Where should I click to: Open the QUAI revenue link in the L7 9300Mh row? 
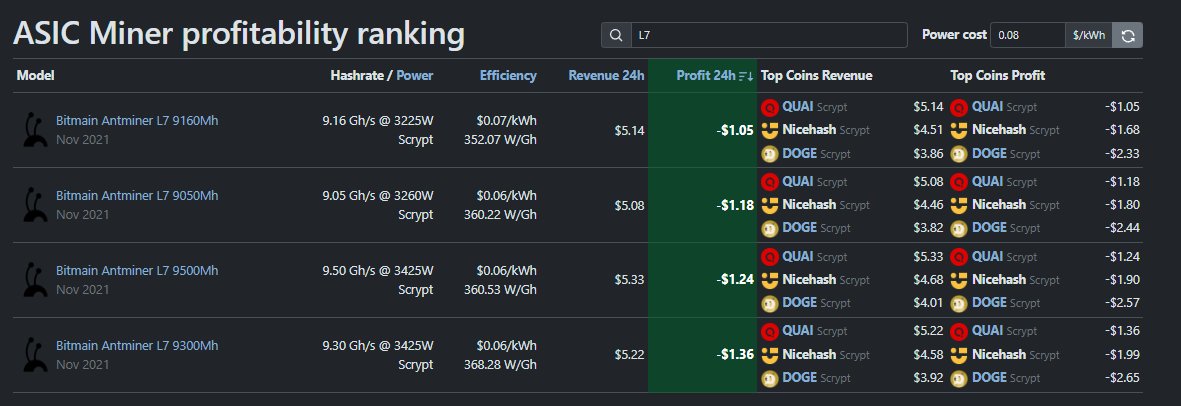tap(798, 331)
